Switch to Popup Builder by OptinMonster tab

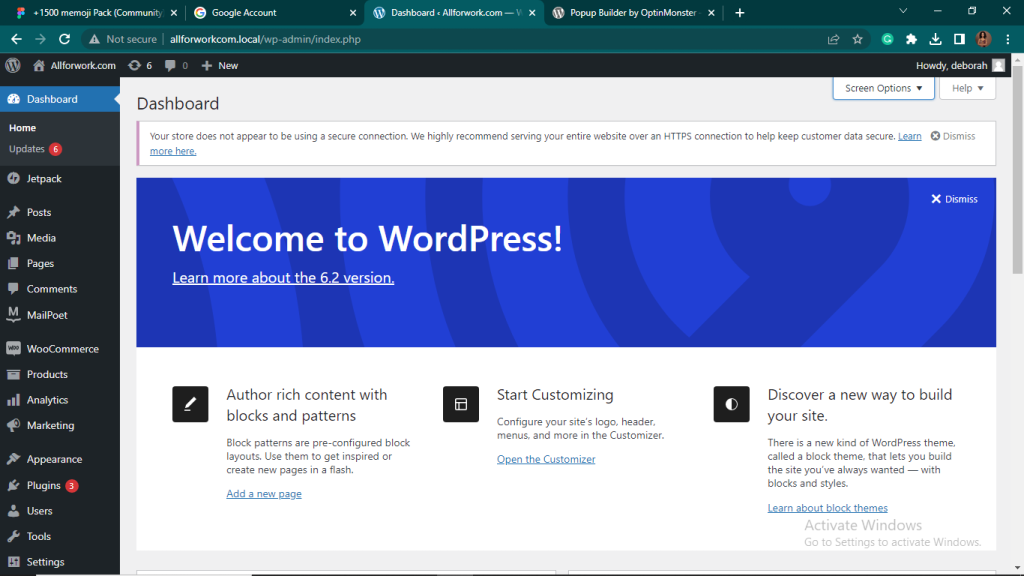[633, 12]
